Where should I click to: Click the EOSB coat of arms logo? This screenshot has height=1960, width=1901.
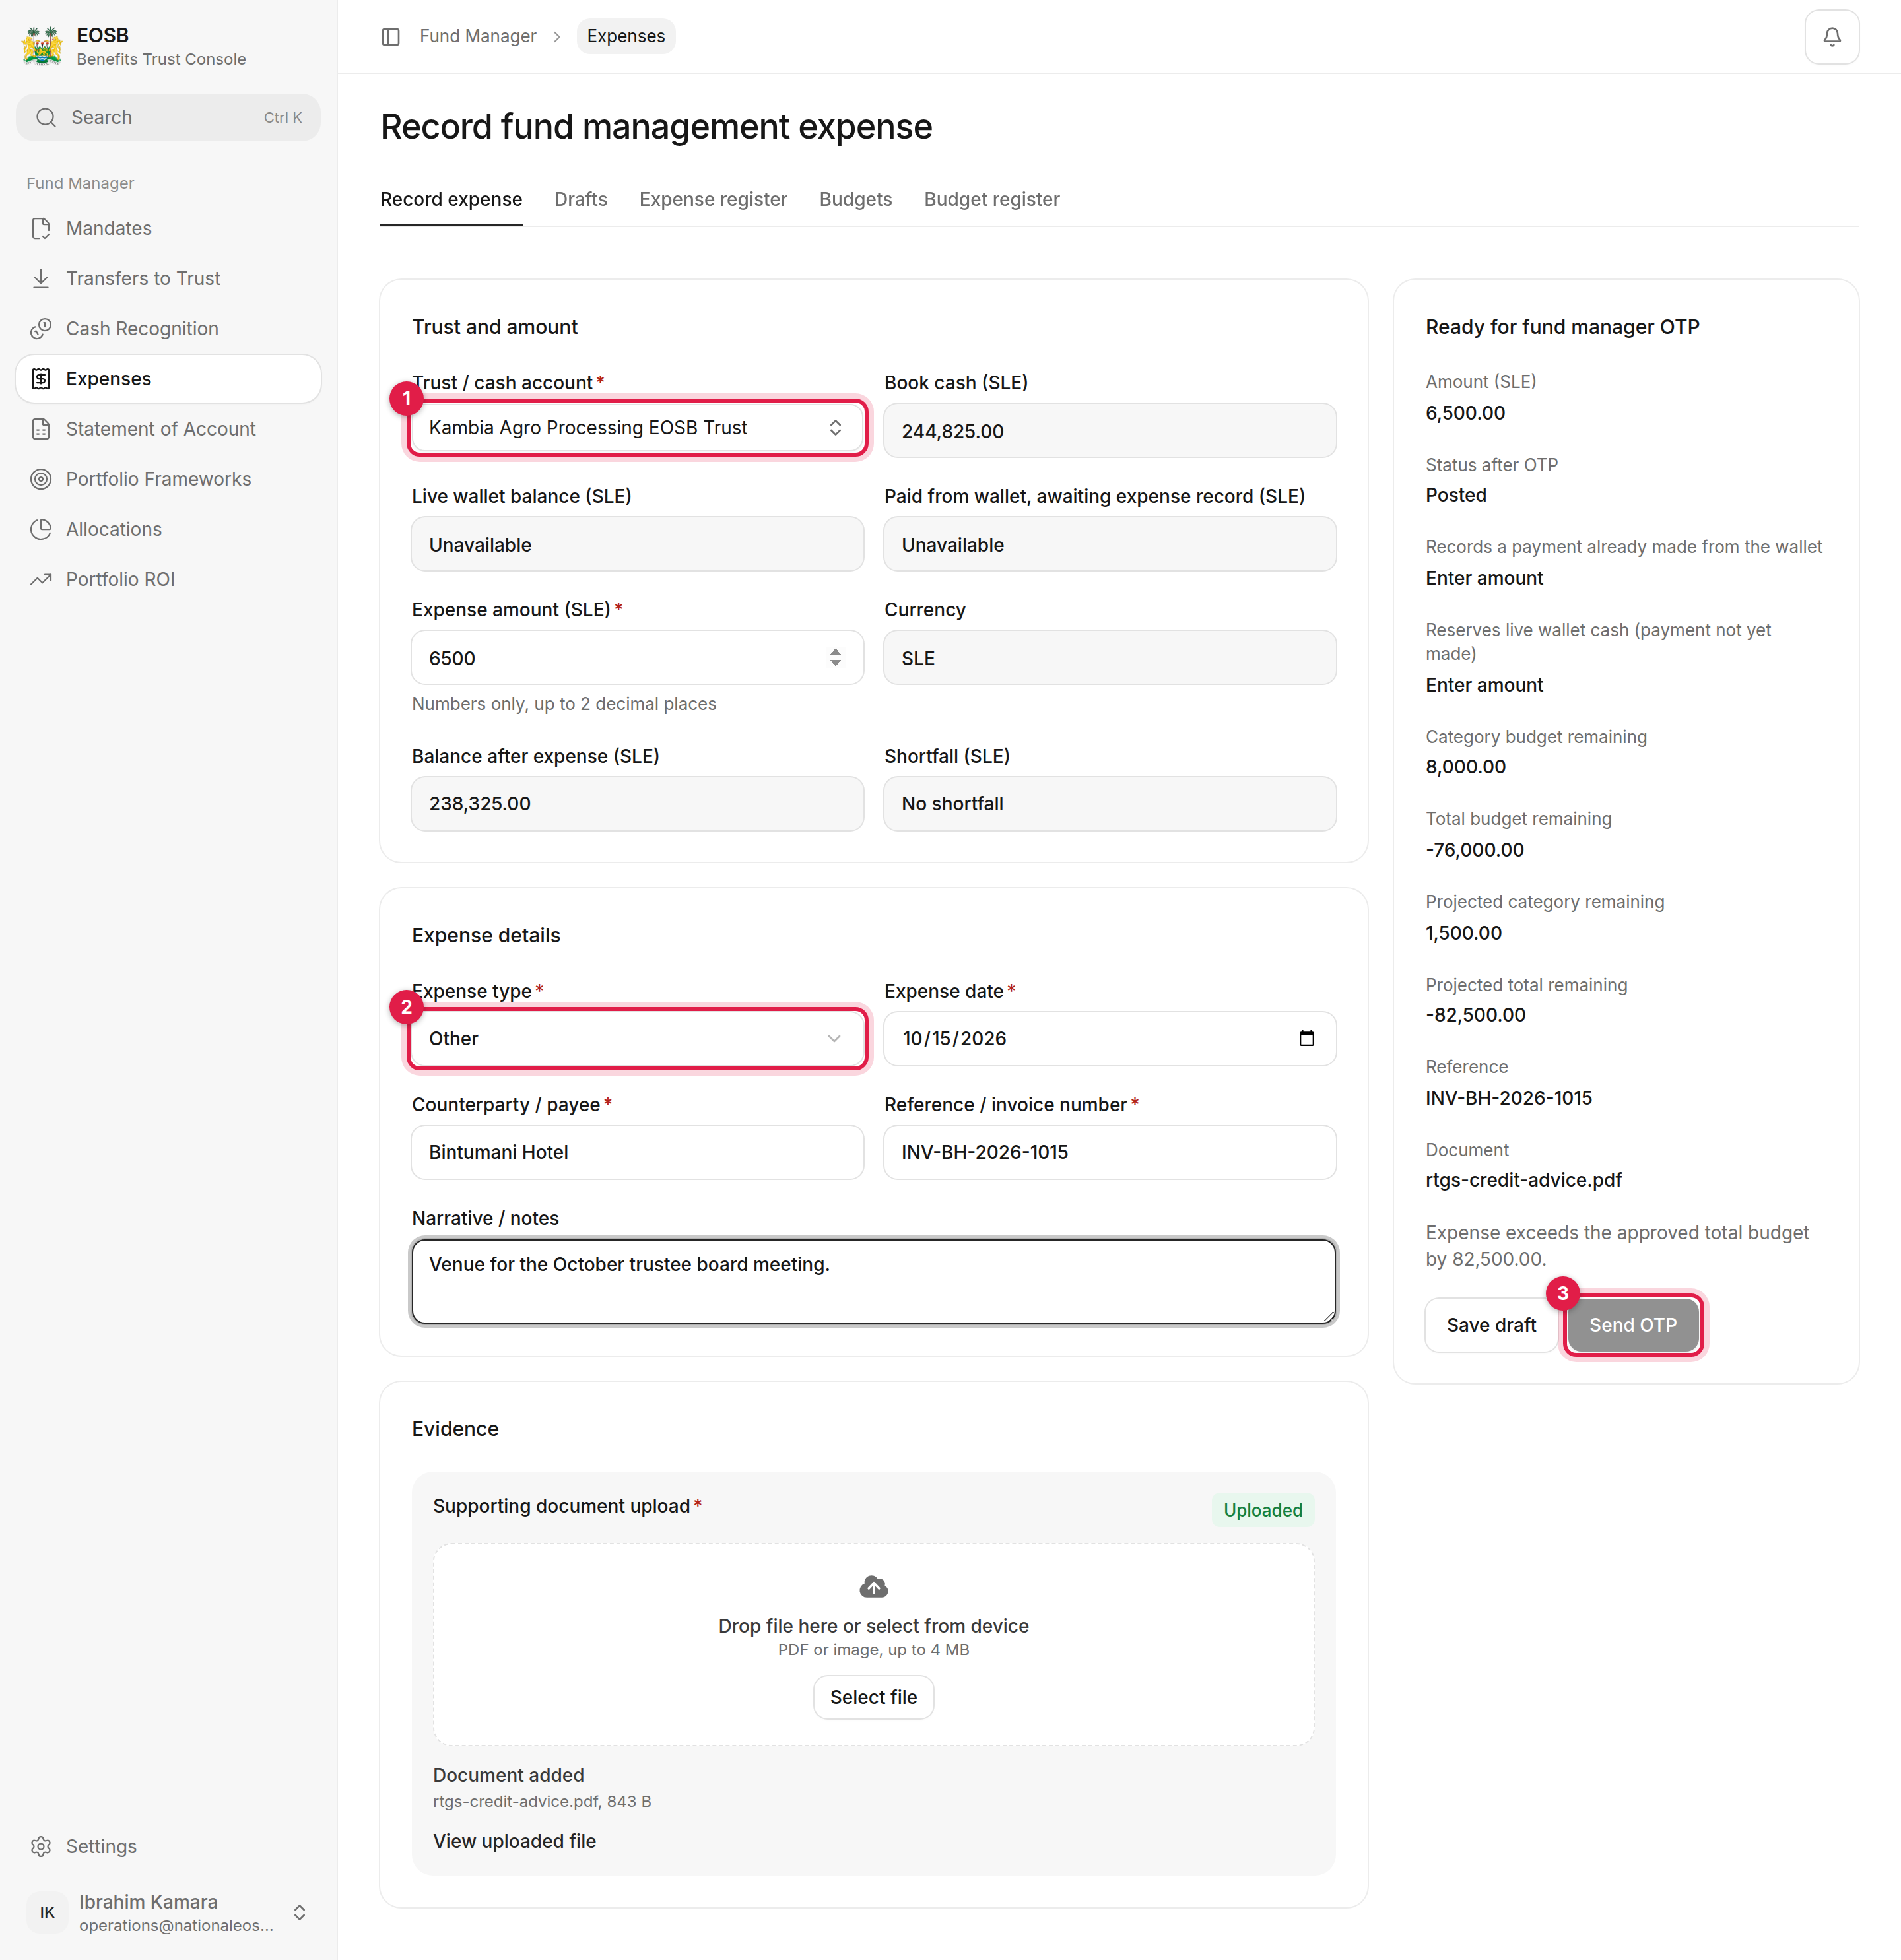pyautogui.click(x=42, y=46)
